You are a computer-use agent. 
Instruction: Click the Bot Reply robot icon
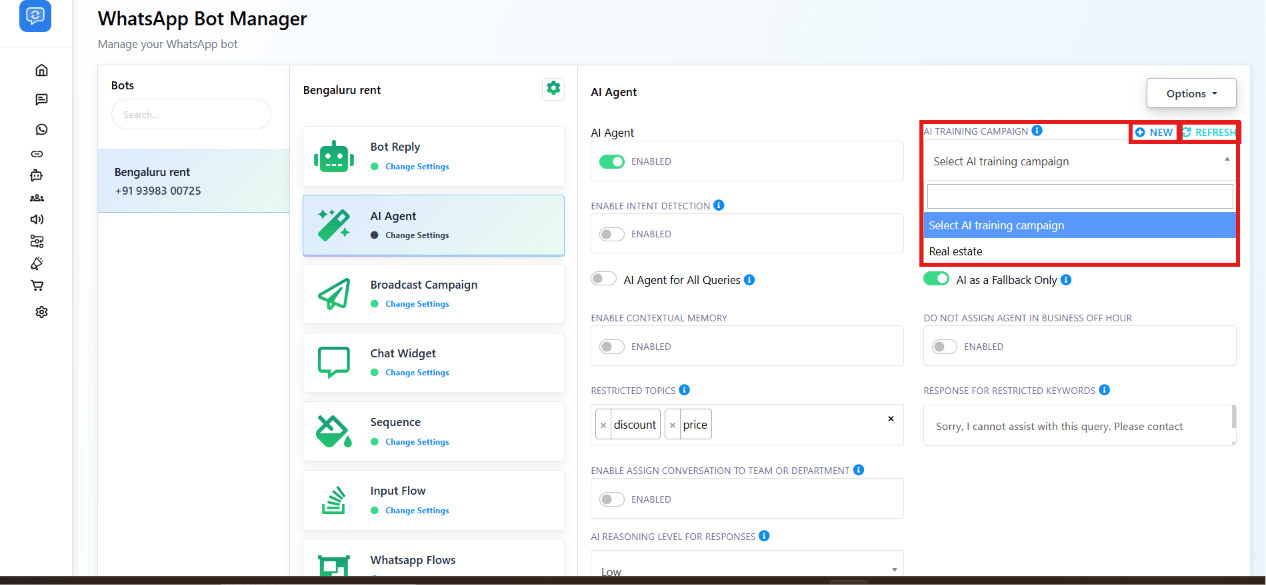point(334,156)
